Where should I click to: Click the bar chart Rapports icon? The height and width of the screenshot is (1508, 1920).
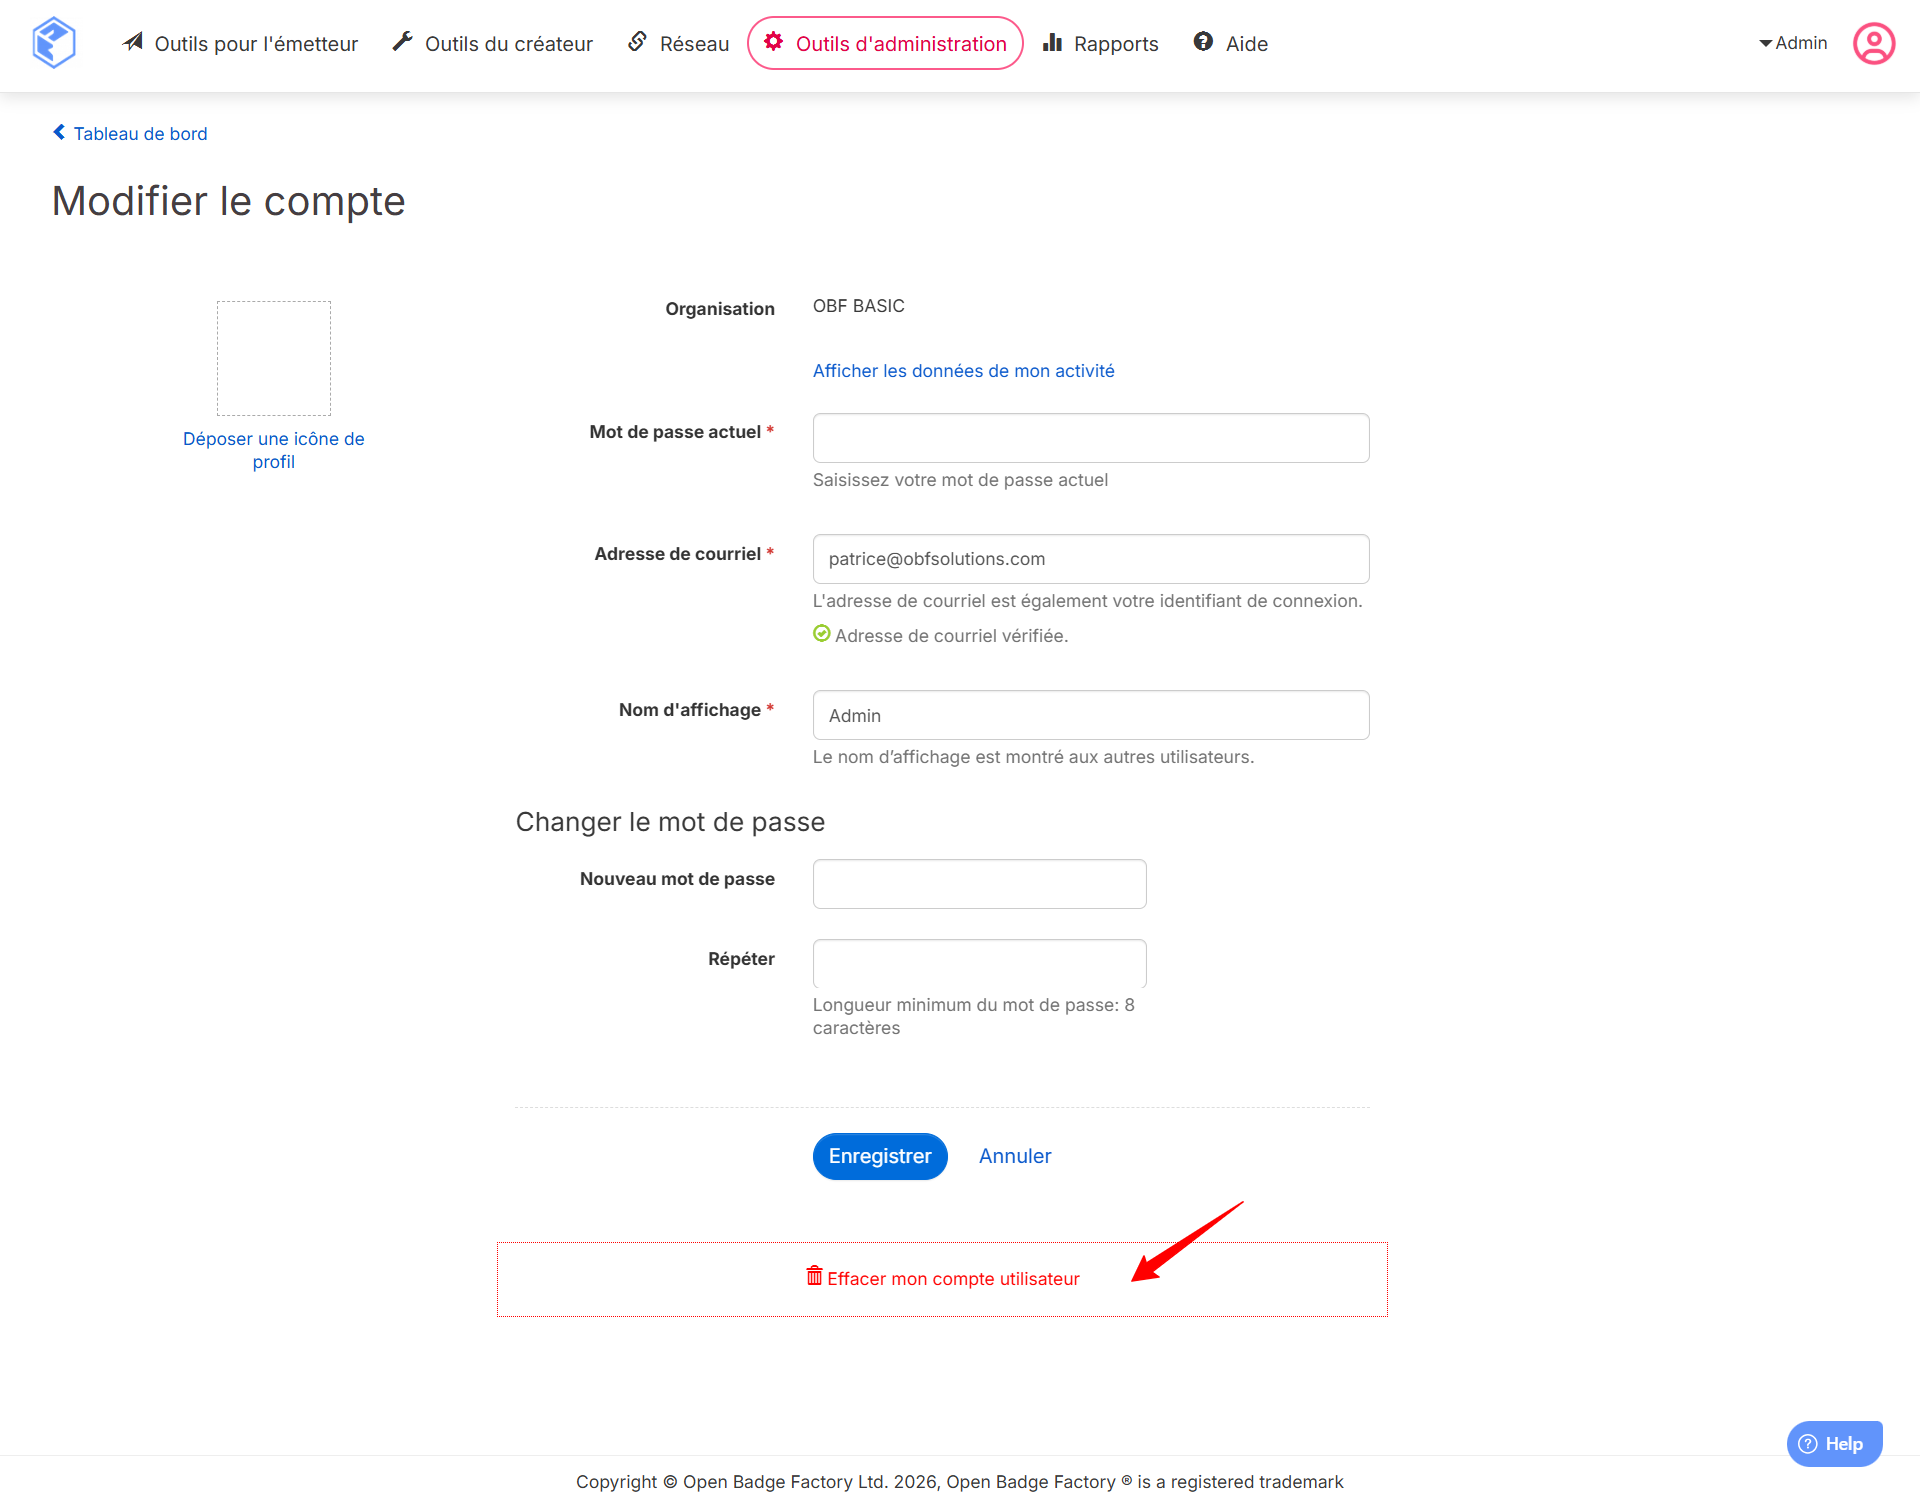pyautogui.click(x=1052, y=42)
